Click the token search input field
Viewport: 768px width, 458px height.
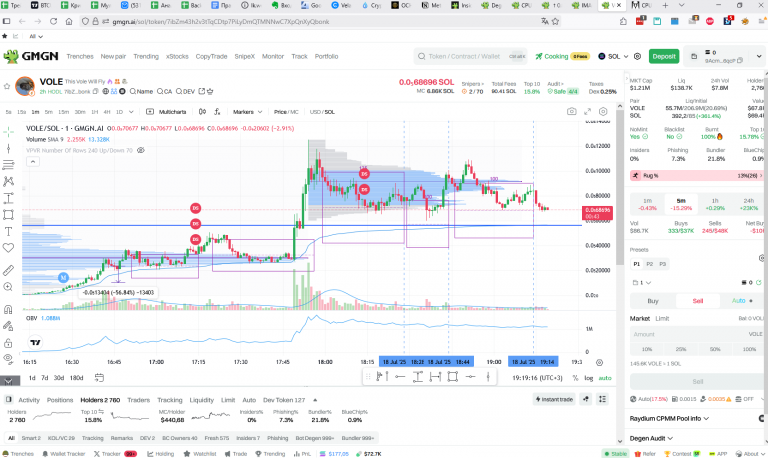(470, 56)
